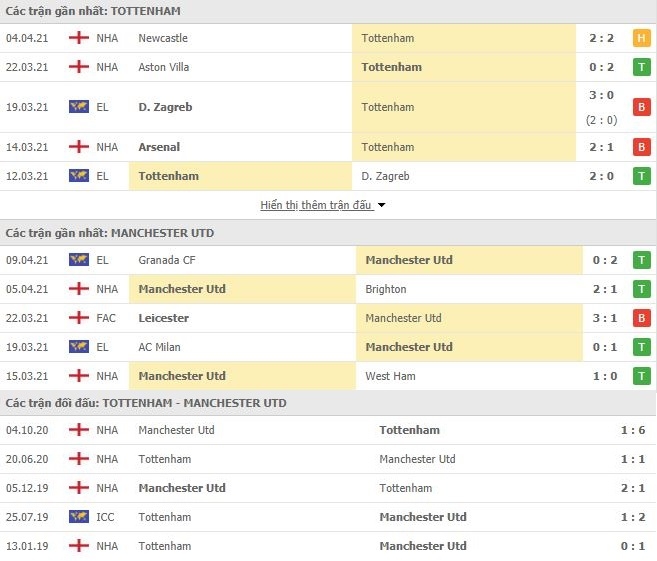
Task: Click ICC flag icon on 25.07.19 row
Action: pyautogui.click(x=79, y=517)
